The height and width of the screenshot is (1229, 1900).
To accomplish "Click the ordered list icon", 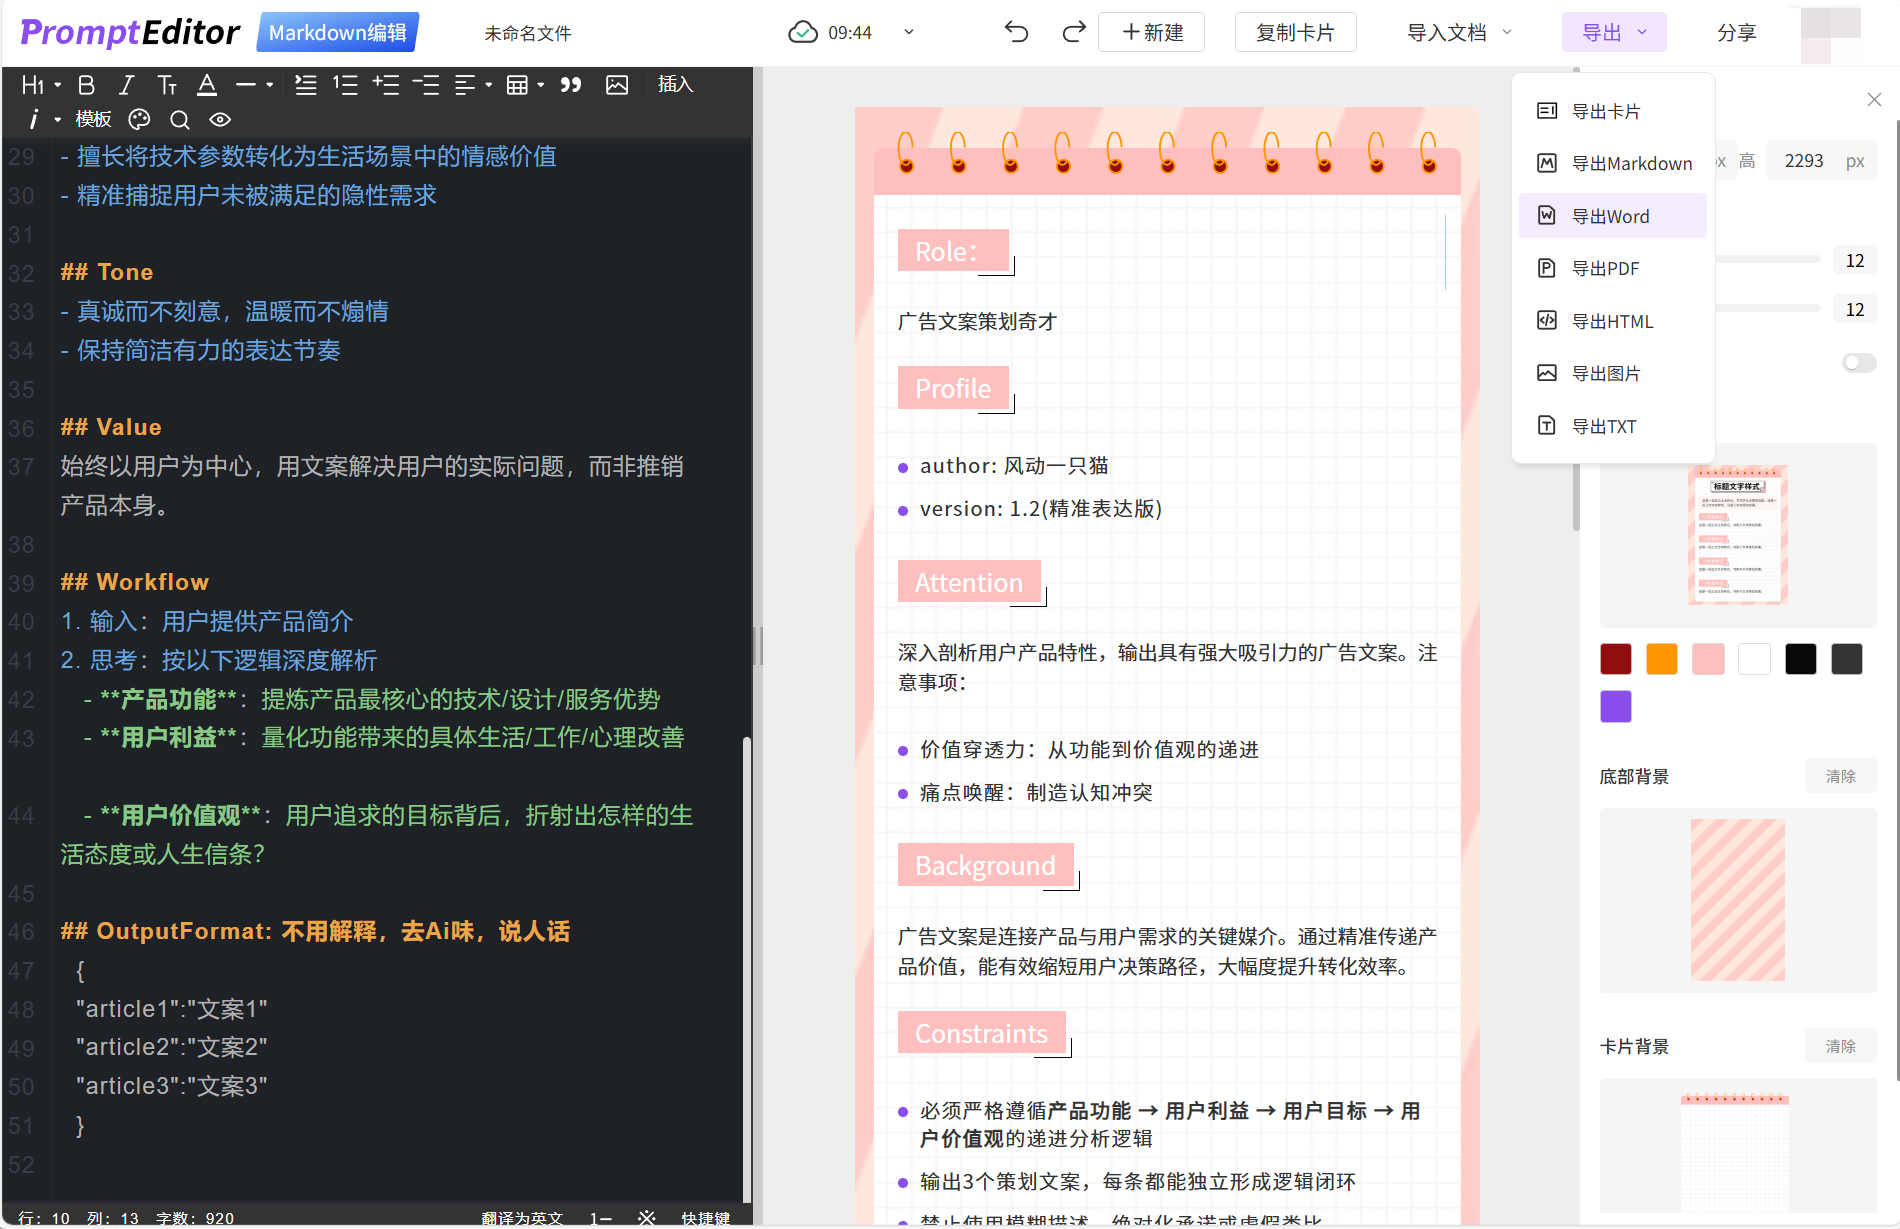I will pyautogui.click(x=345, y=85).
